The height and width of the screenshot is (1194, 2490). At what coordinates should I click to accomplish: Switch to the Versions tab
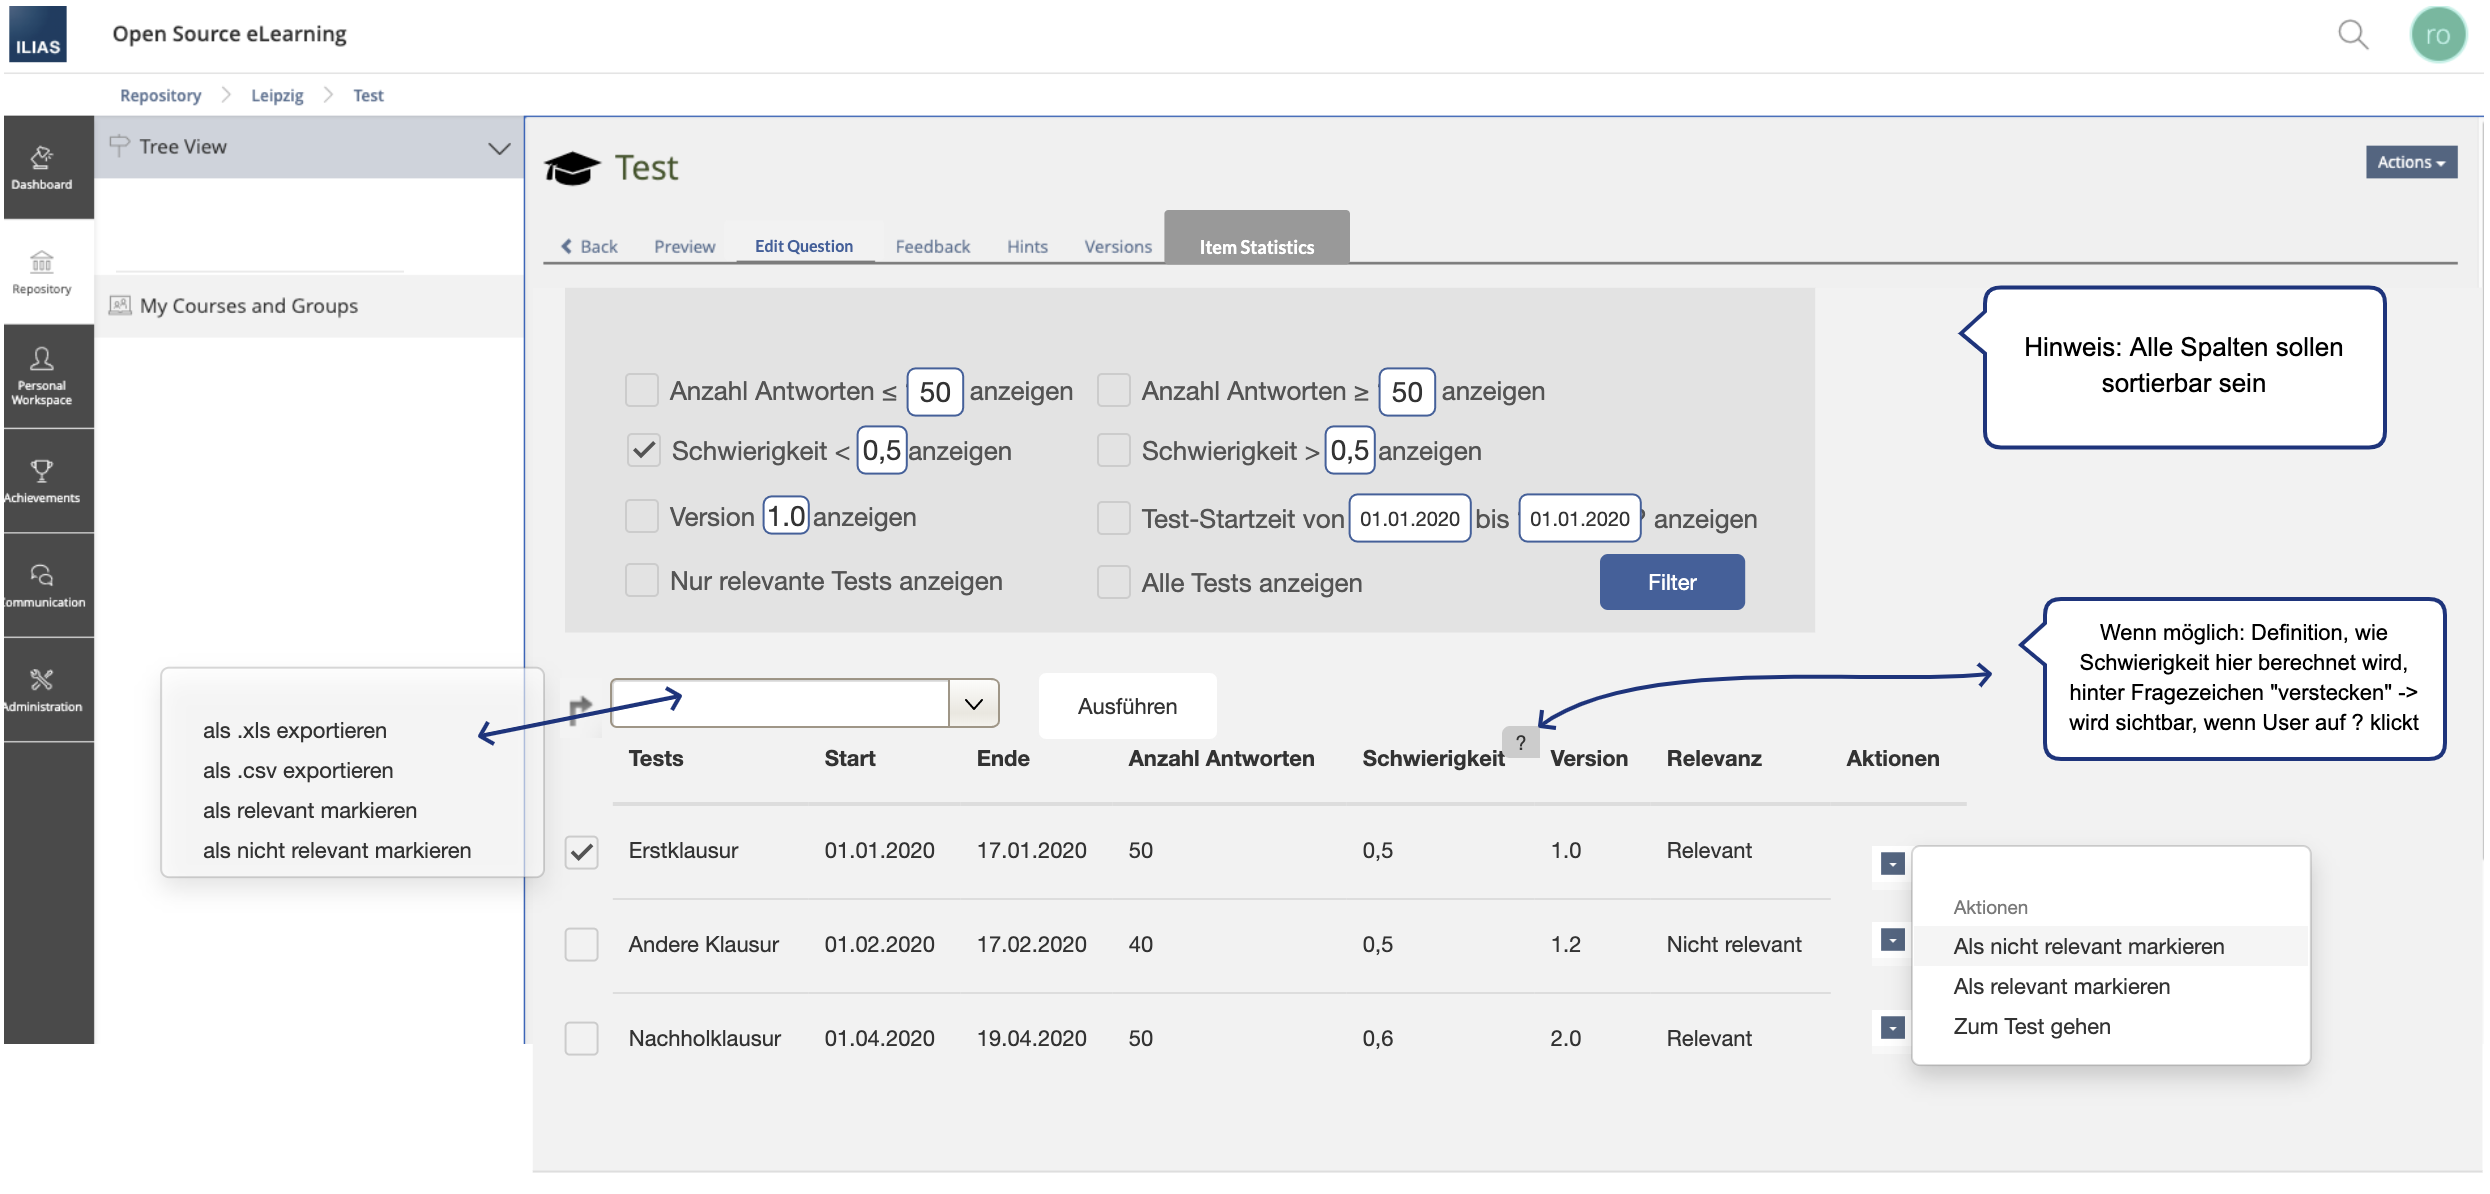1117,246
